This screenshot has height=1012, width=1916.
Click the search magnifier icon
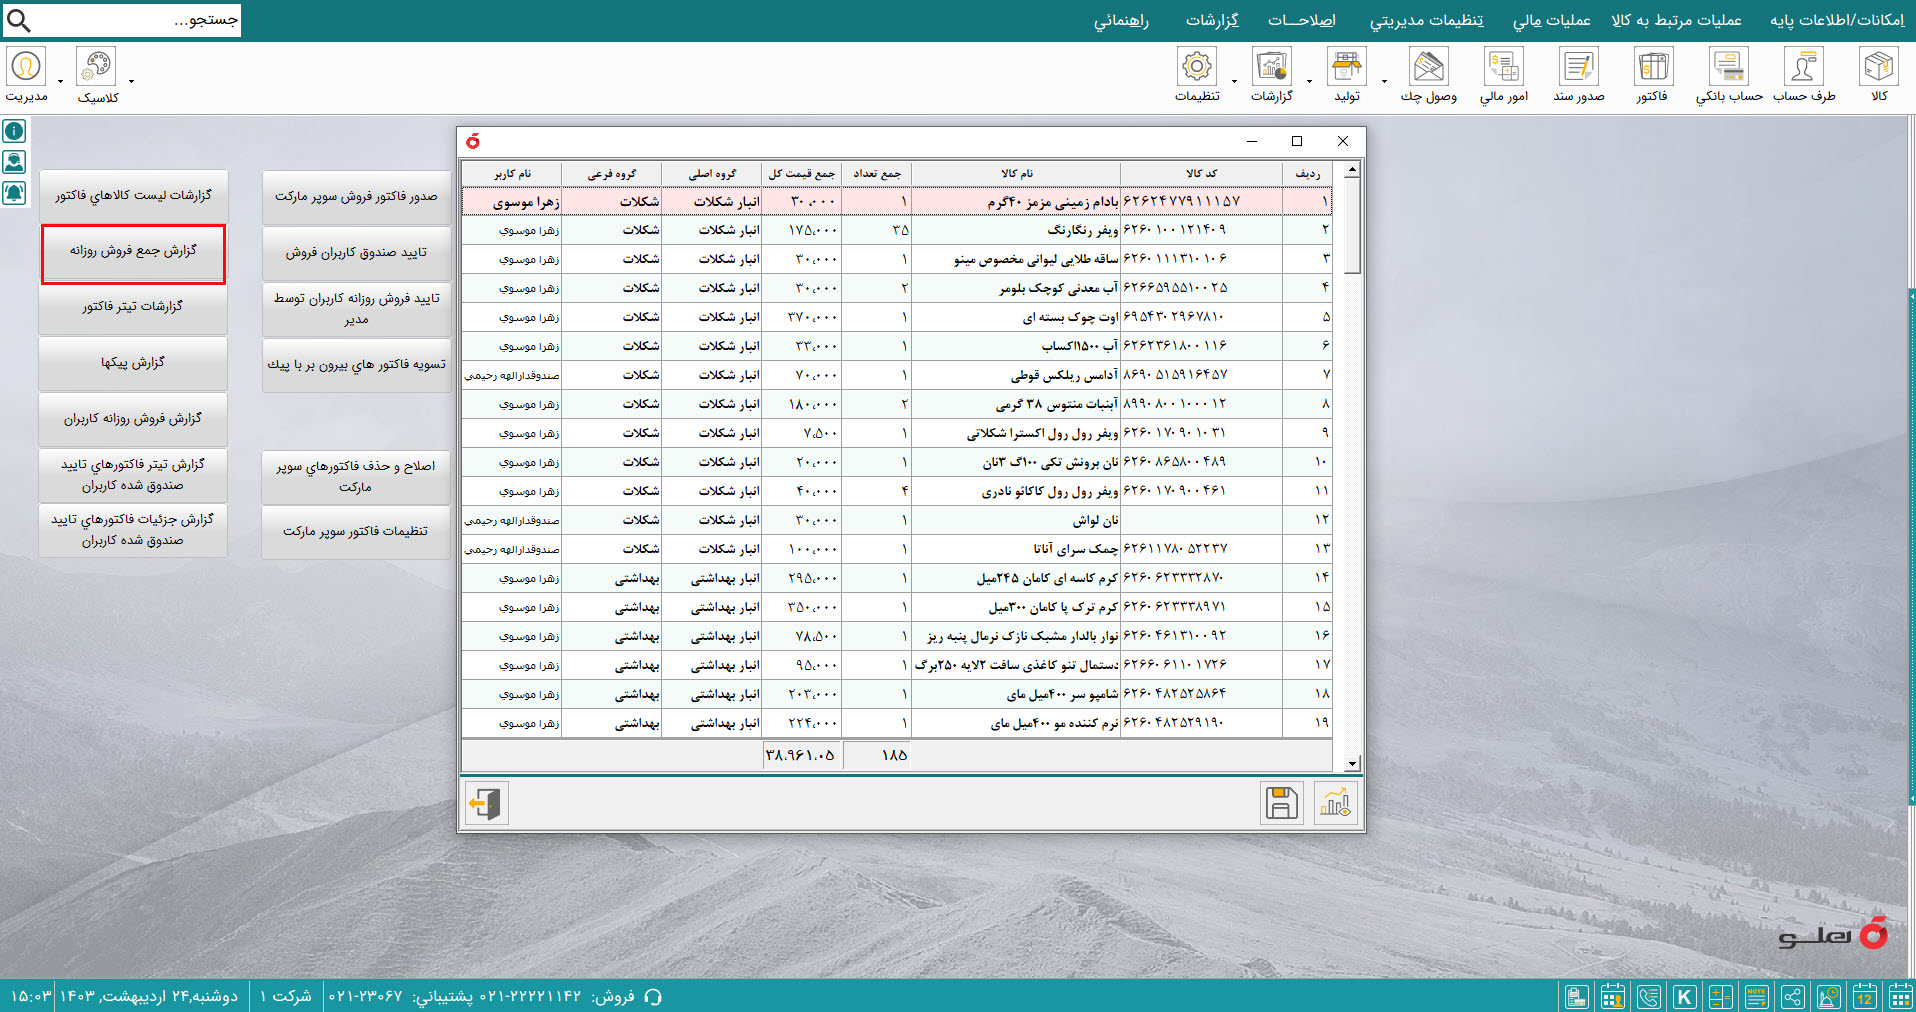tap(19, 20)
